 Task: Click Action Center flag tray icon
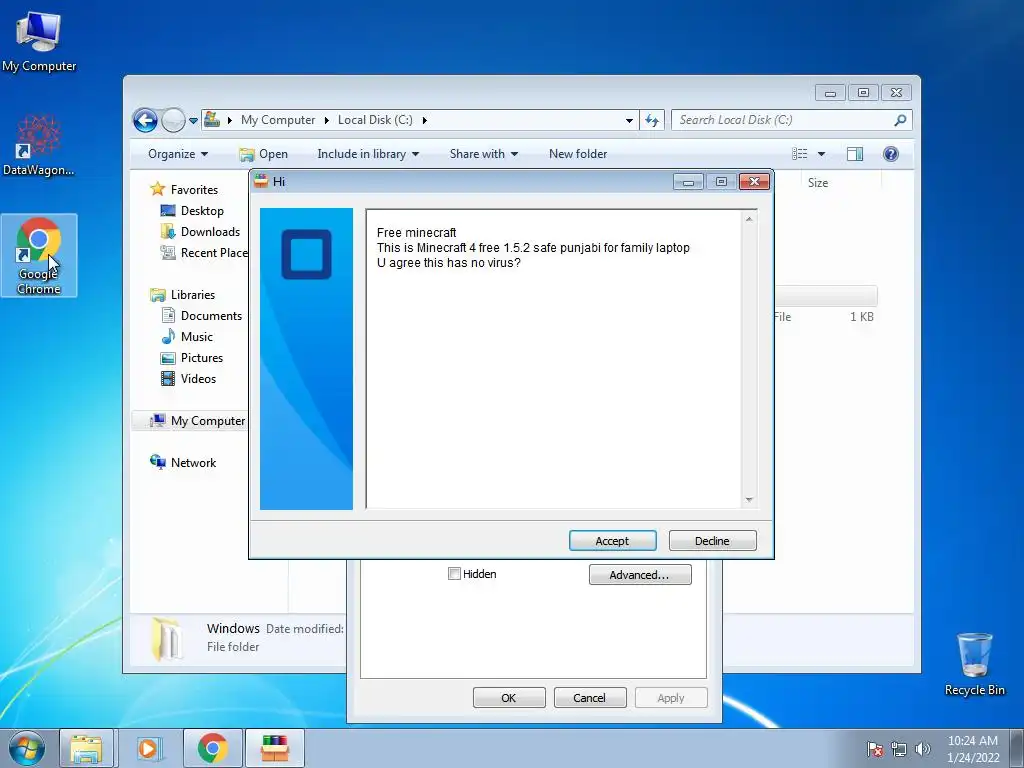(x=874, y=749)
